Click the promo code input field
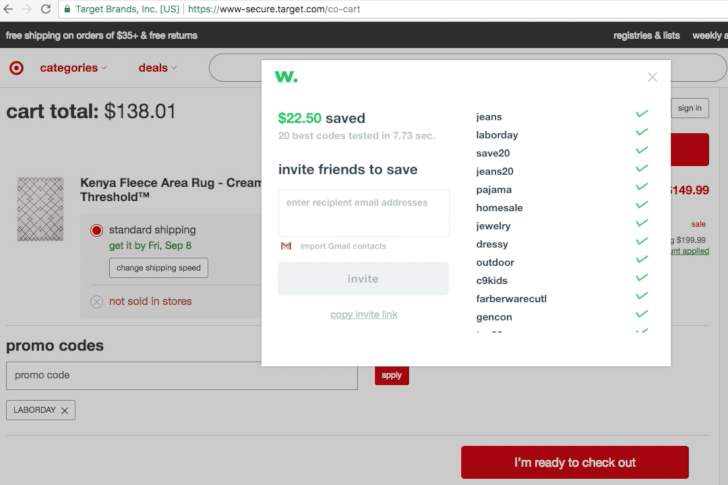This screenshot has width=728, height=485. [182, 375]
